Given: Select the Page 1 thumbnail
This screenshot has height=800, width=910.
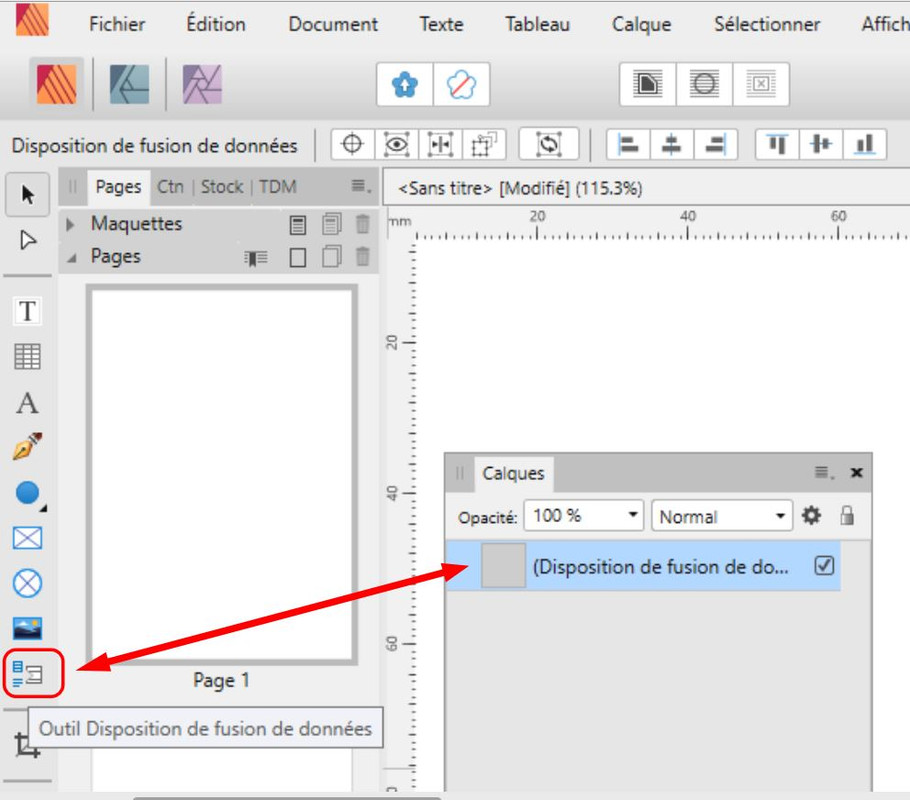Looking at the screenshot, I should 222,474.
